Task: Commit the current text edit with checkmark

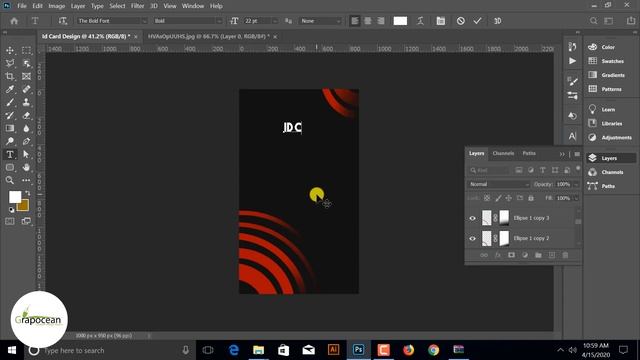Action: tap(477, 21)
